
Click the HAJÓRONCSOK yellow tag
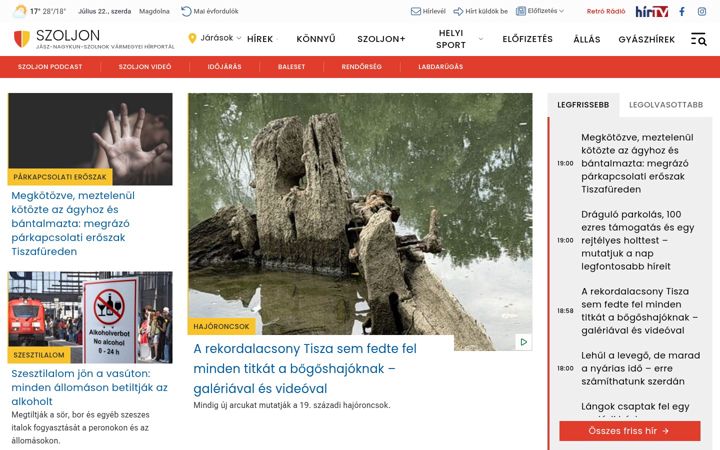pyautogui.click(x=221, y=326)
